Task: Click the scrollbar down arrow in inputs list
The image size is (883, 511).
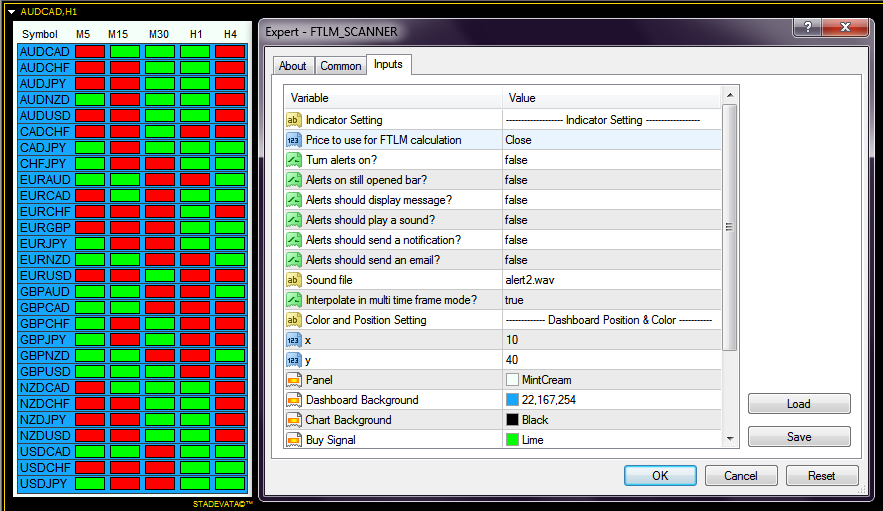Action: tap(730, 438)
